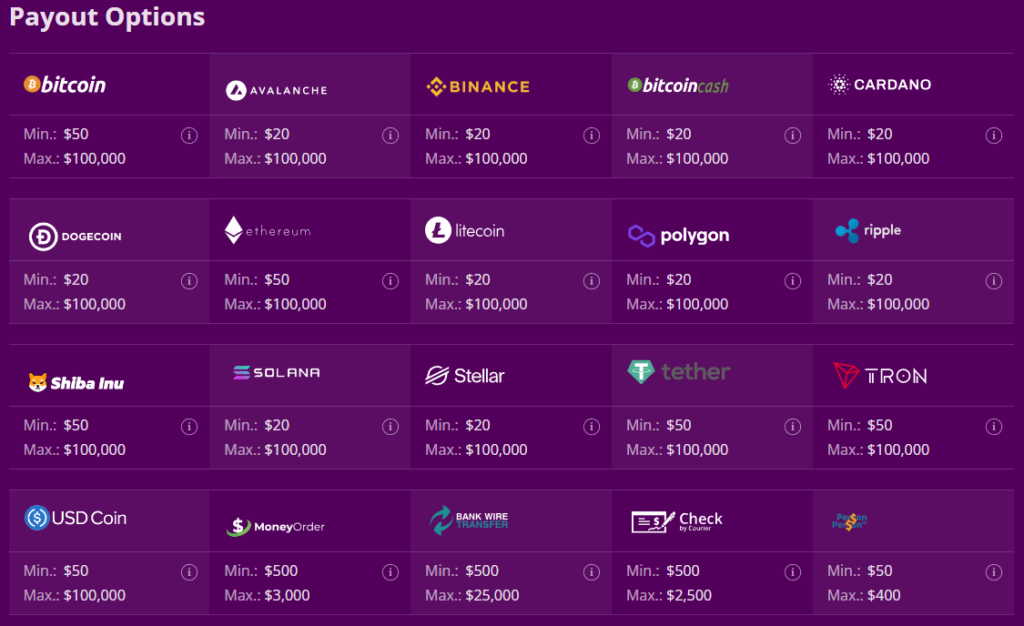Click Tether's Min. $50 text
The image size is (1024, 626).
click(x=659, y=425)
